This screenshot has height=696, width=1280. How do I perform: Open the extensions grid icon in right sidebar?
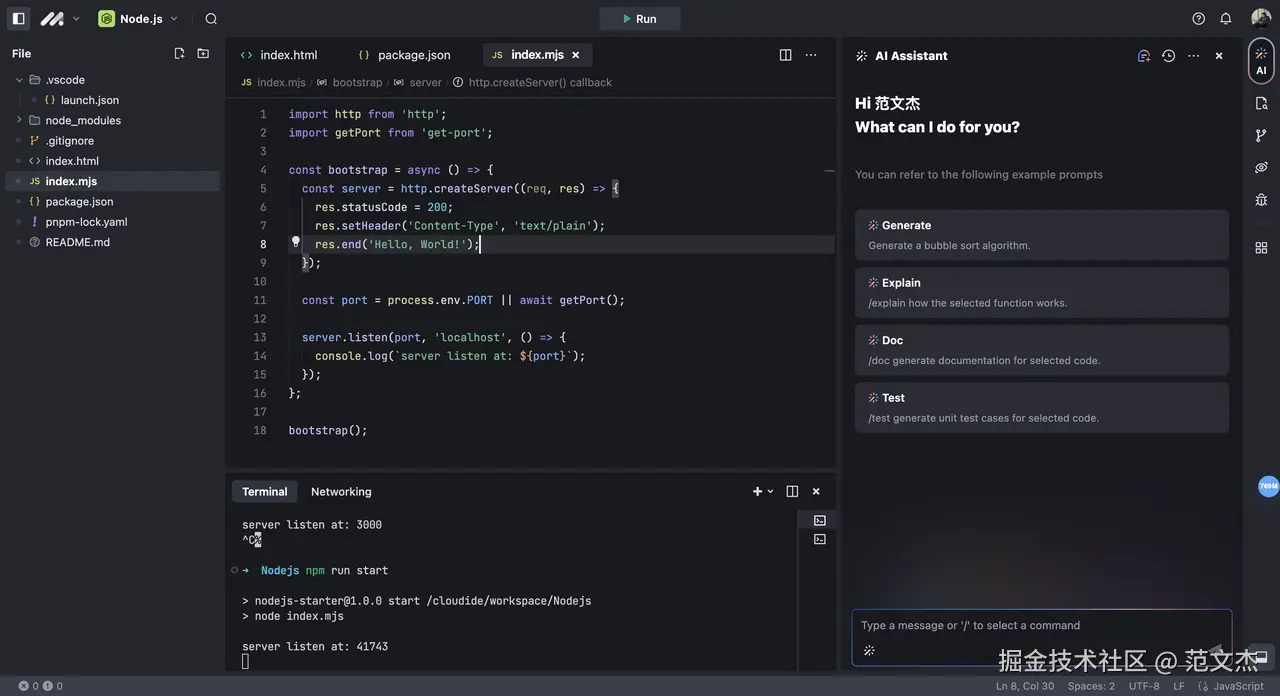click(1261, 247)
